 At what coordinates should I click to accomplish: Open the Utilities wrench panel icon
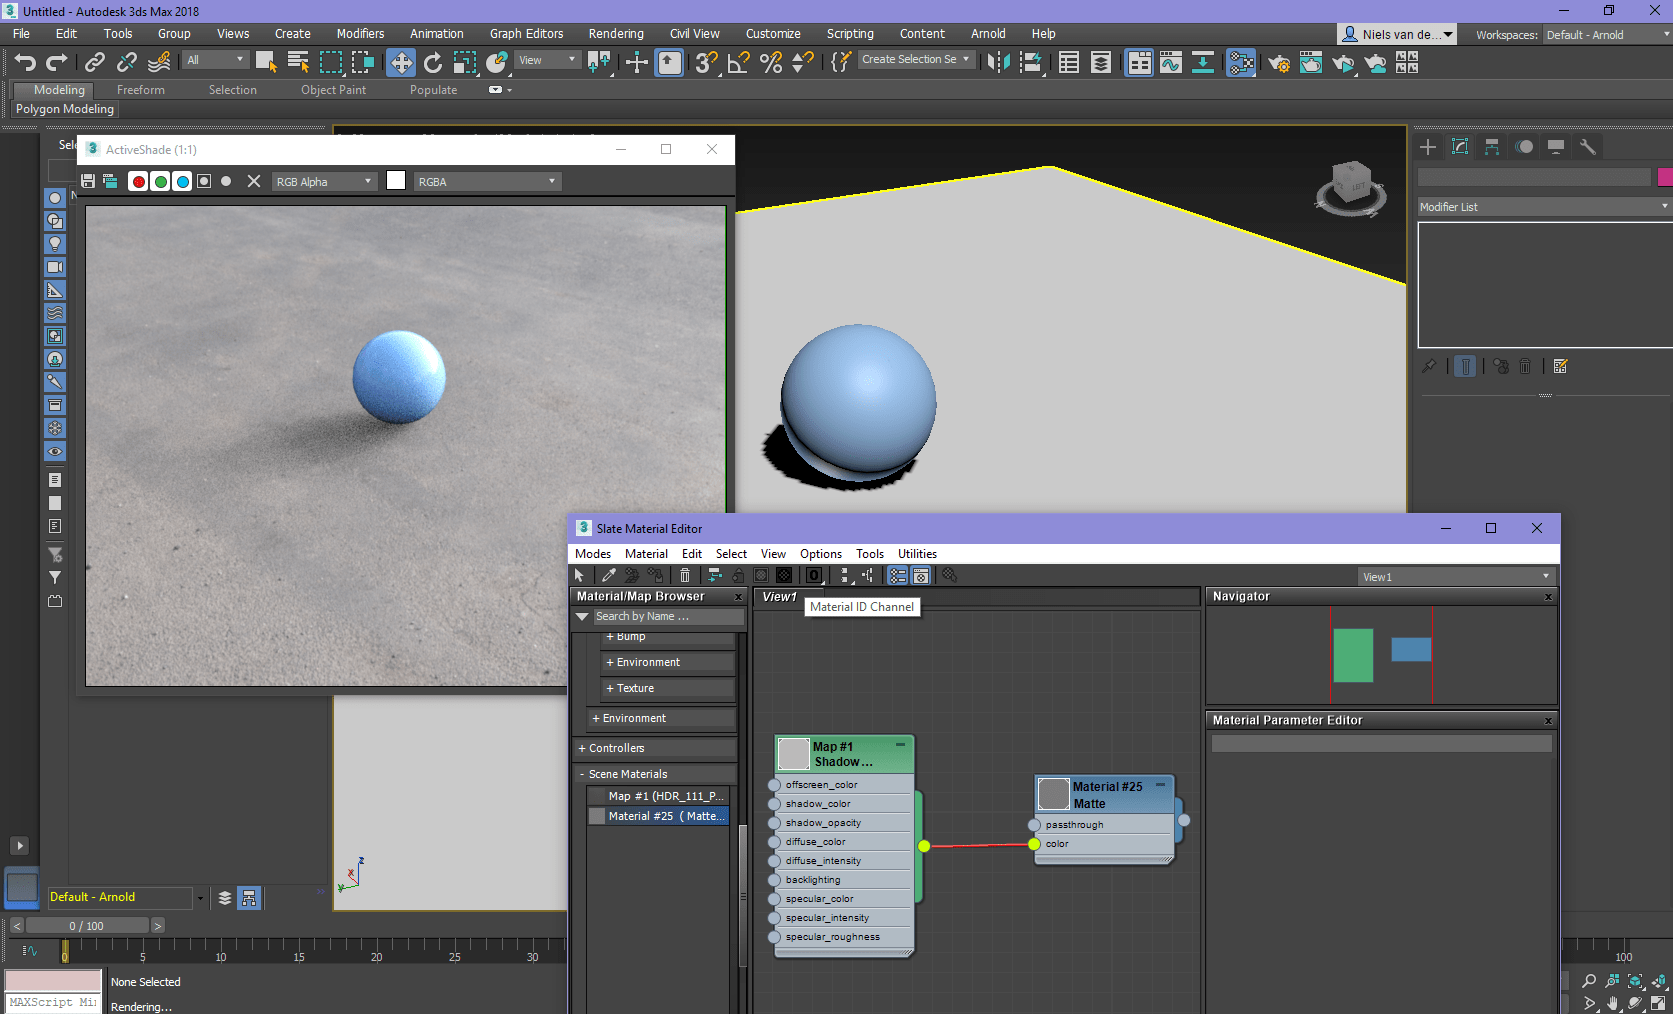1588,147
